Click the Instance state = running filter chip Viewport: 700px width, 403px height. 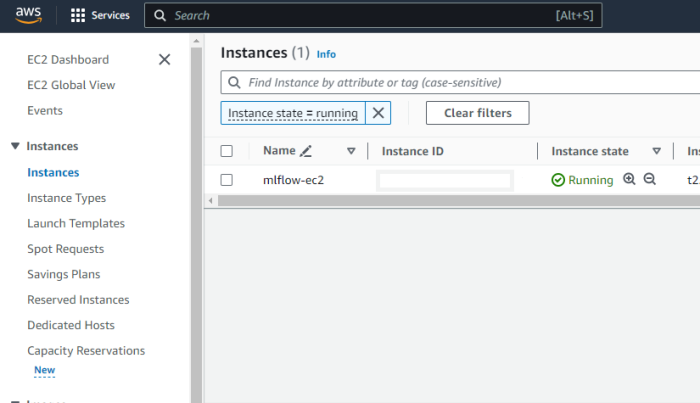[293, 113]
